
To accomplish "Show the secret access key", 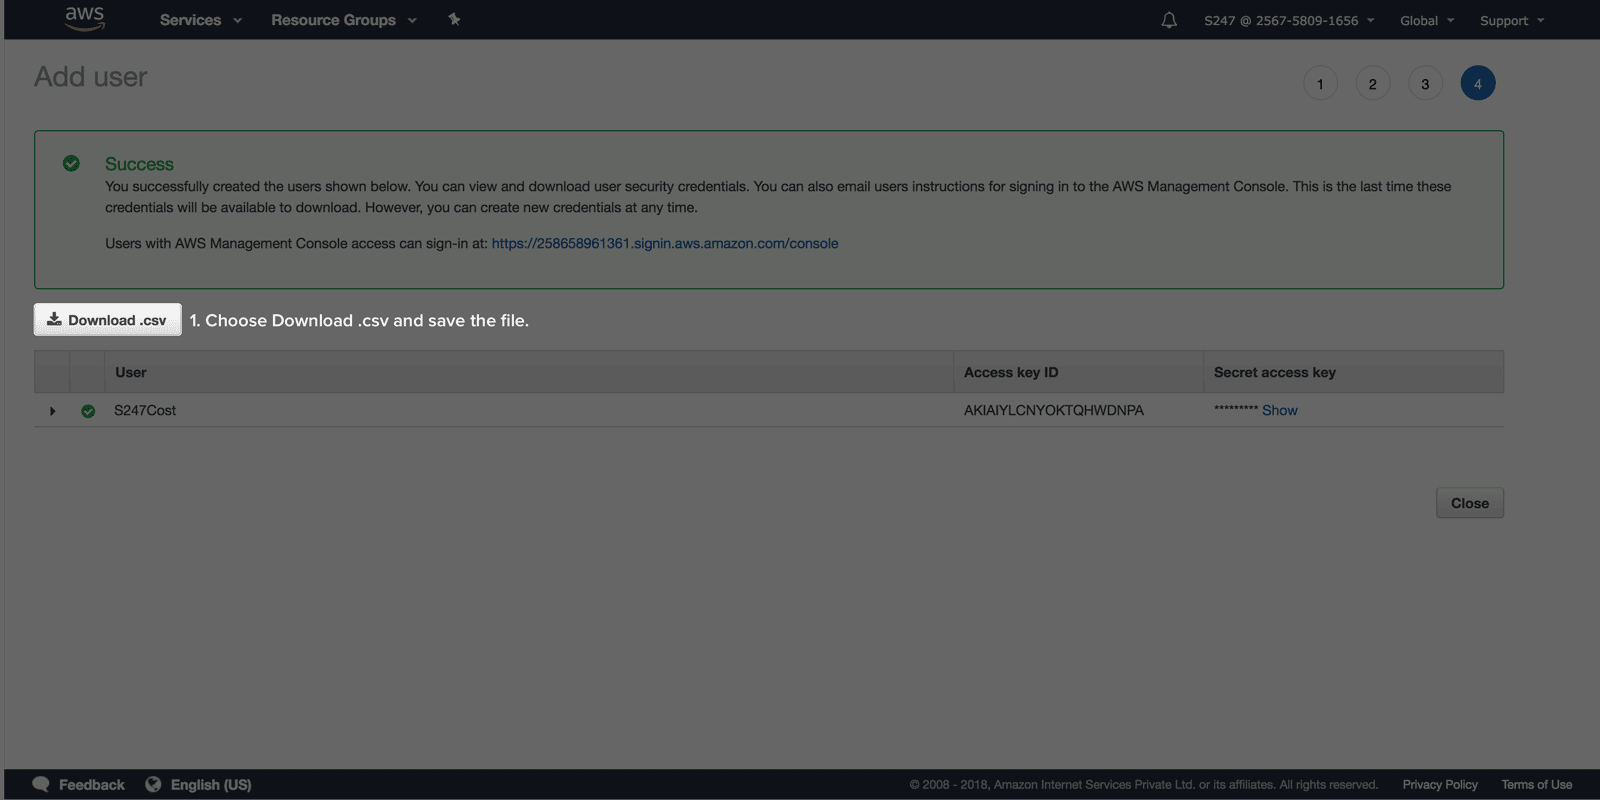I will (x=1280, y=410).
